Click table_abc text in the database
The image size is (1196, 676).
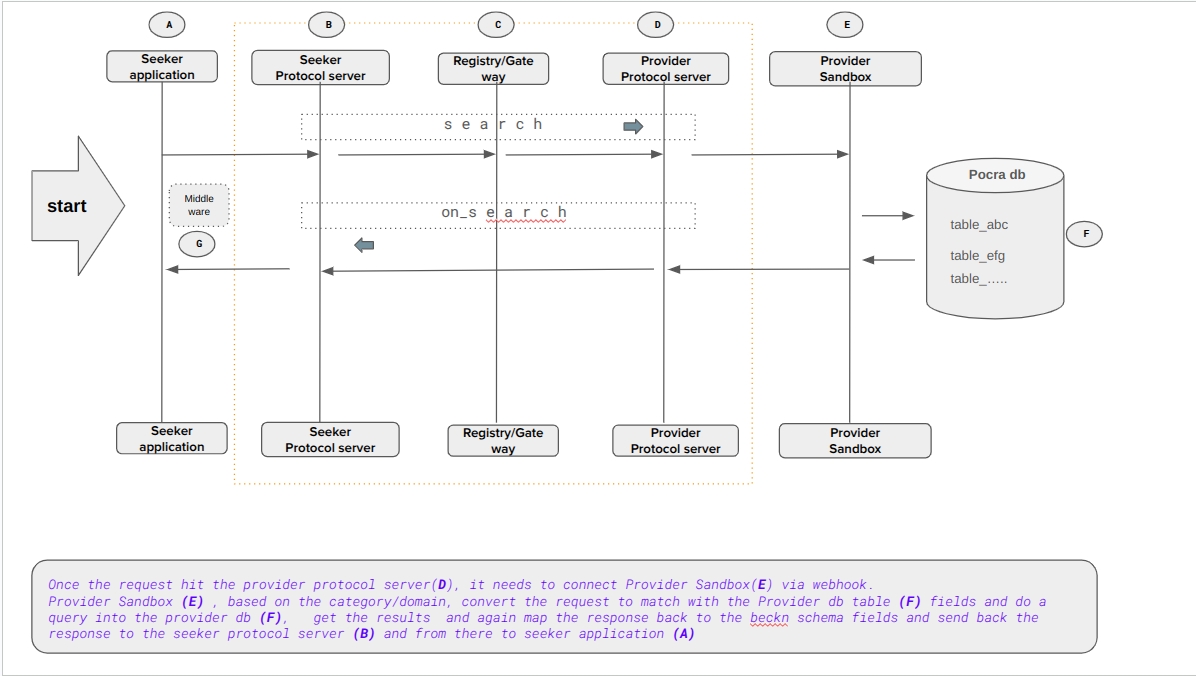click(x=978, y=225)
